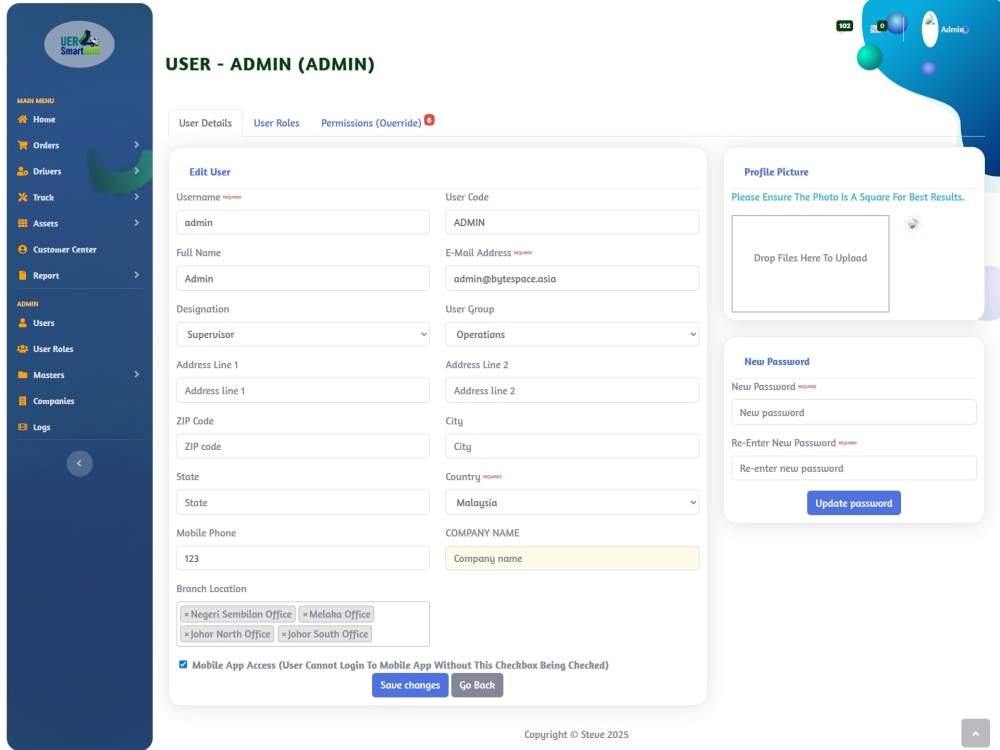Remove Johor South Office branch tag
1000x750 pixels.
click(x=284, y=635)
